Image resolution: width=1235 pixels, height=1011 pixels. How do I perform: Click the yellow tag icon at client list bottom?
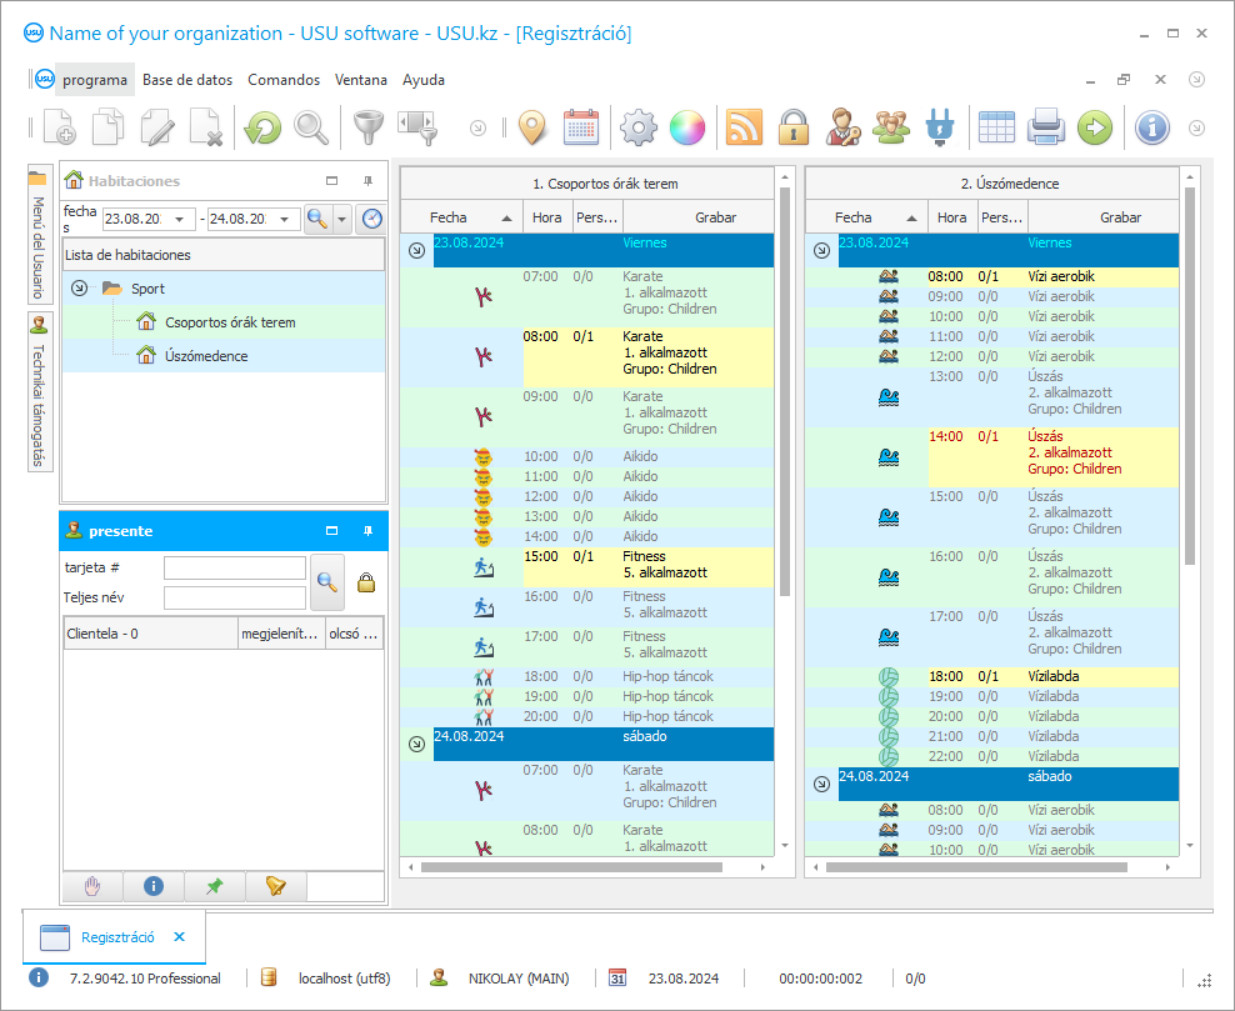pyautogui.click(x=275, y=886)
